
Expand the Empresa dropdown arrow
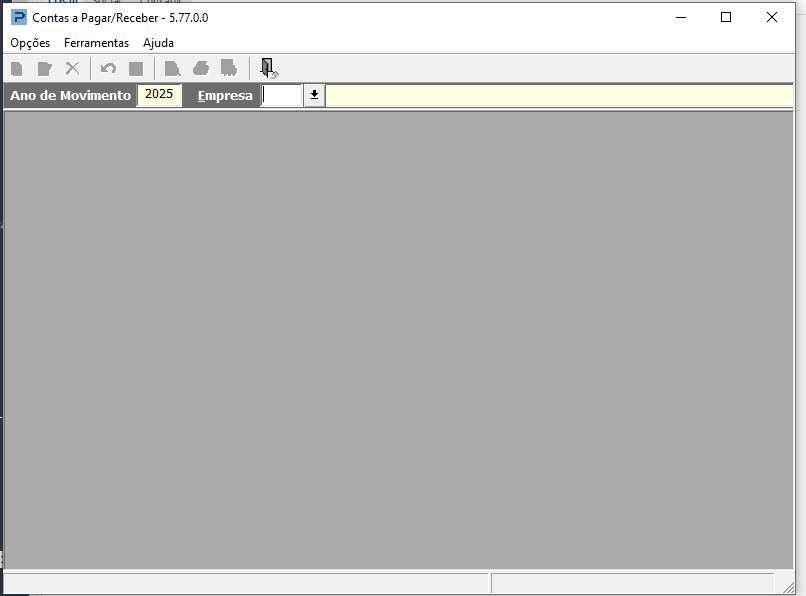tap(315, 96)
